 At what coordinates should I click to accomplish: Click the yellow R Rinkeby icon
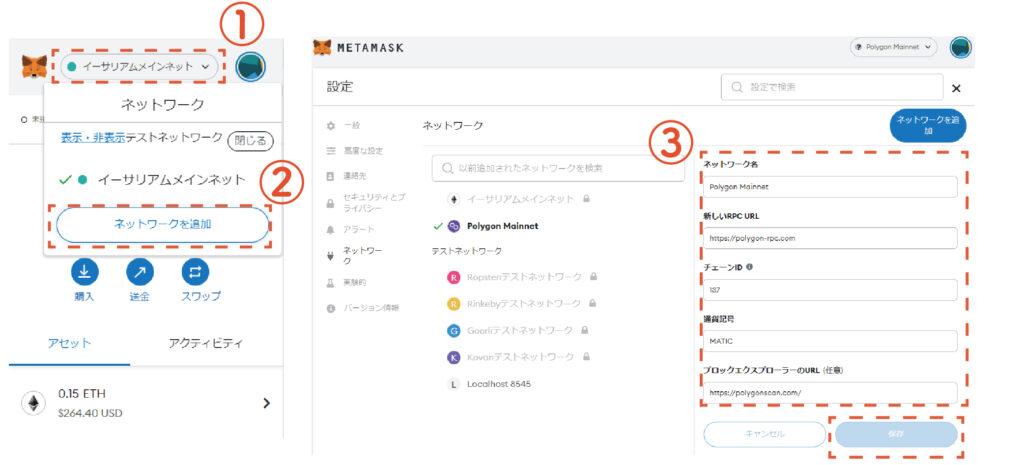pyautogui.click(x=453, y=304)
